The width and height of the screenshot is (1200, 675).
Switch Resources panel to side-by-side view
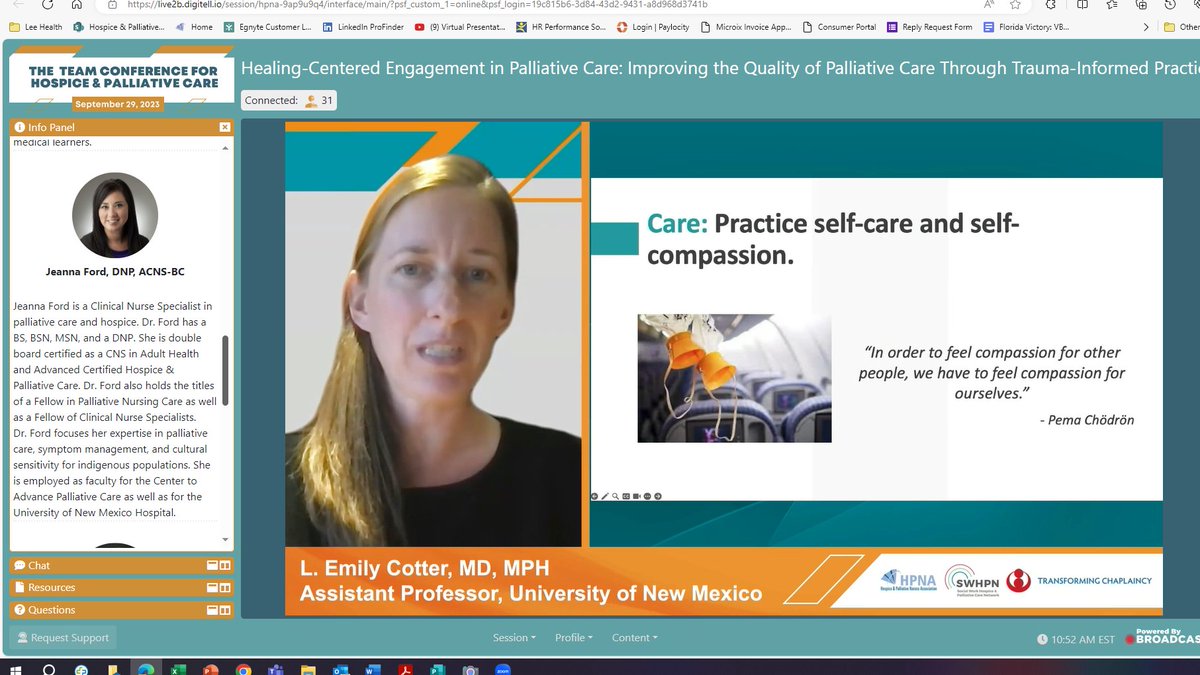[x=225, y=587]
